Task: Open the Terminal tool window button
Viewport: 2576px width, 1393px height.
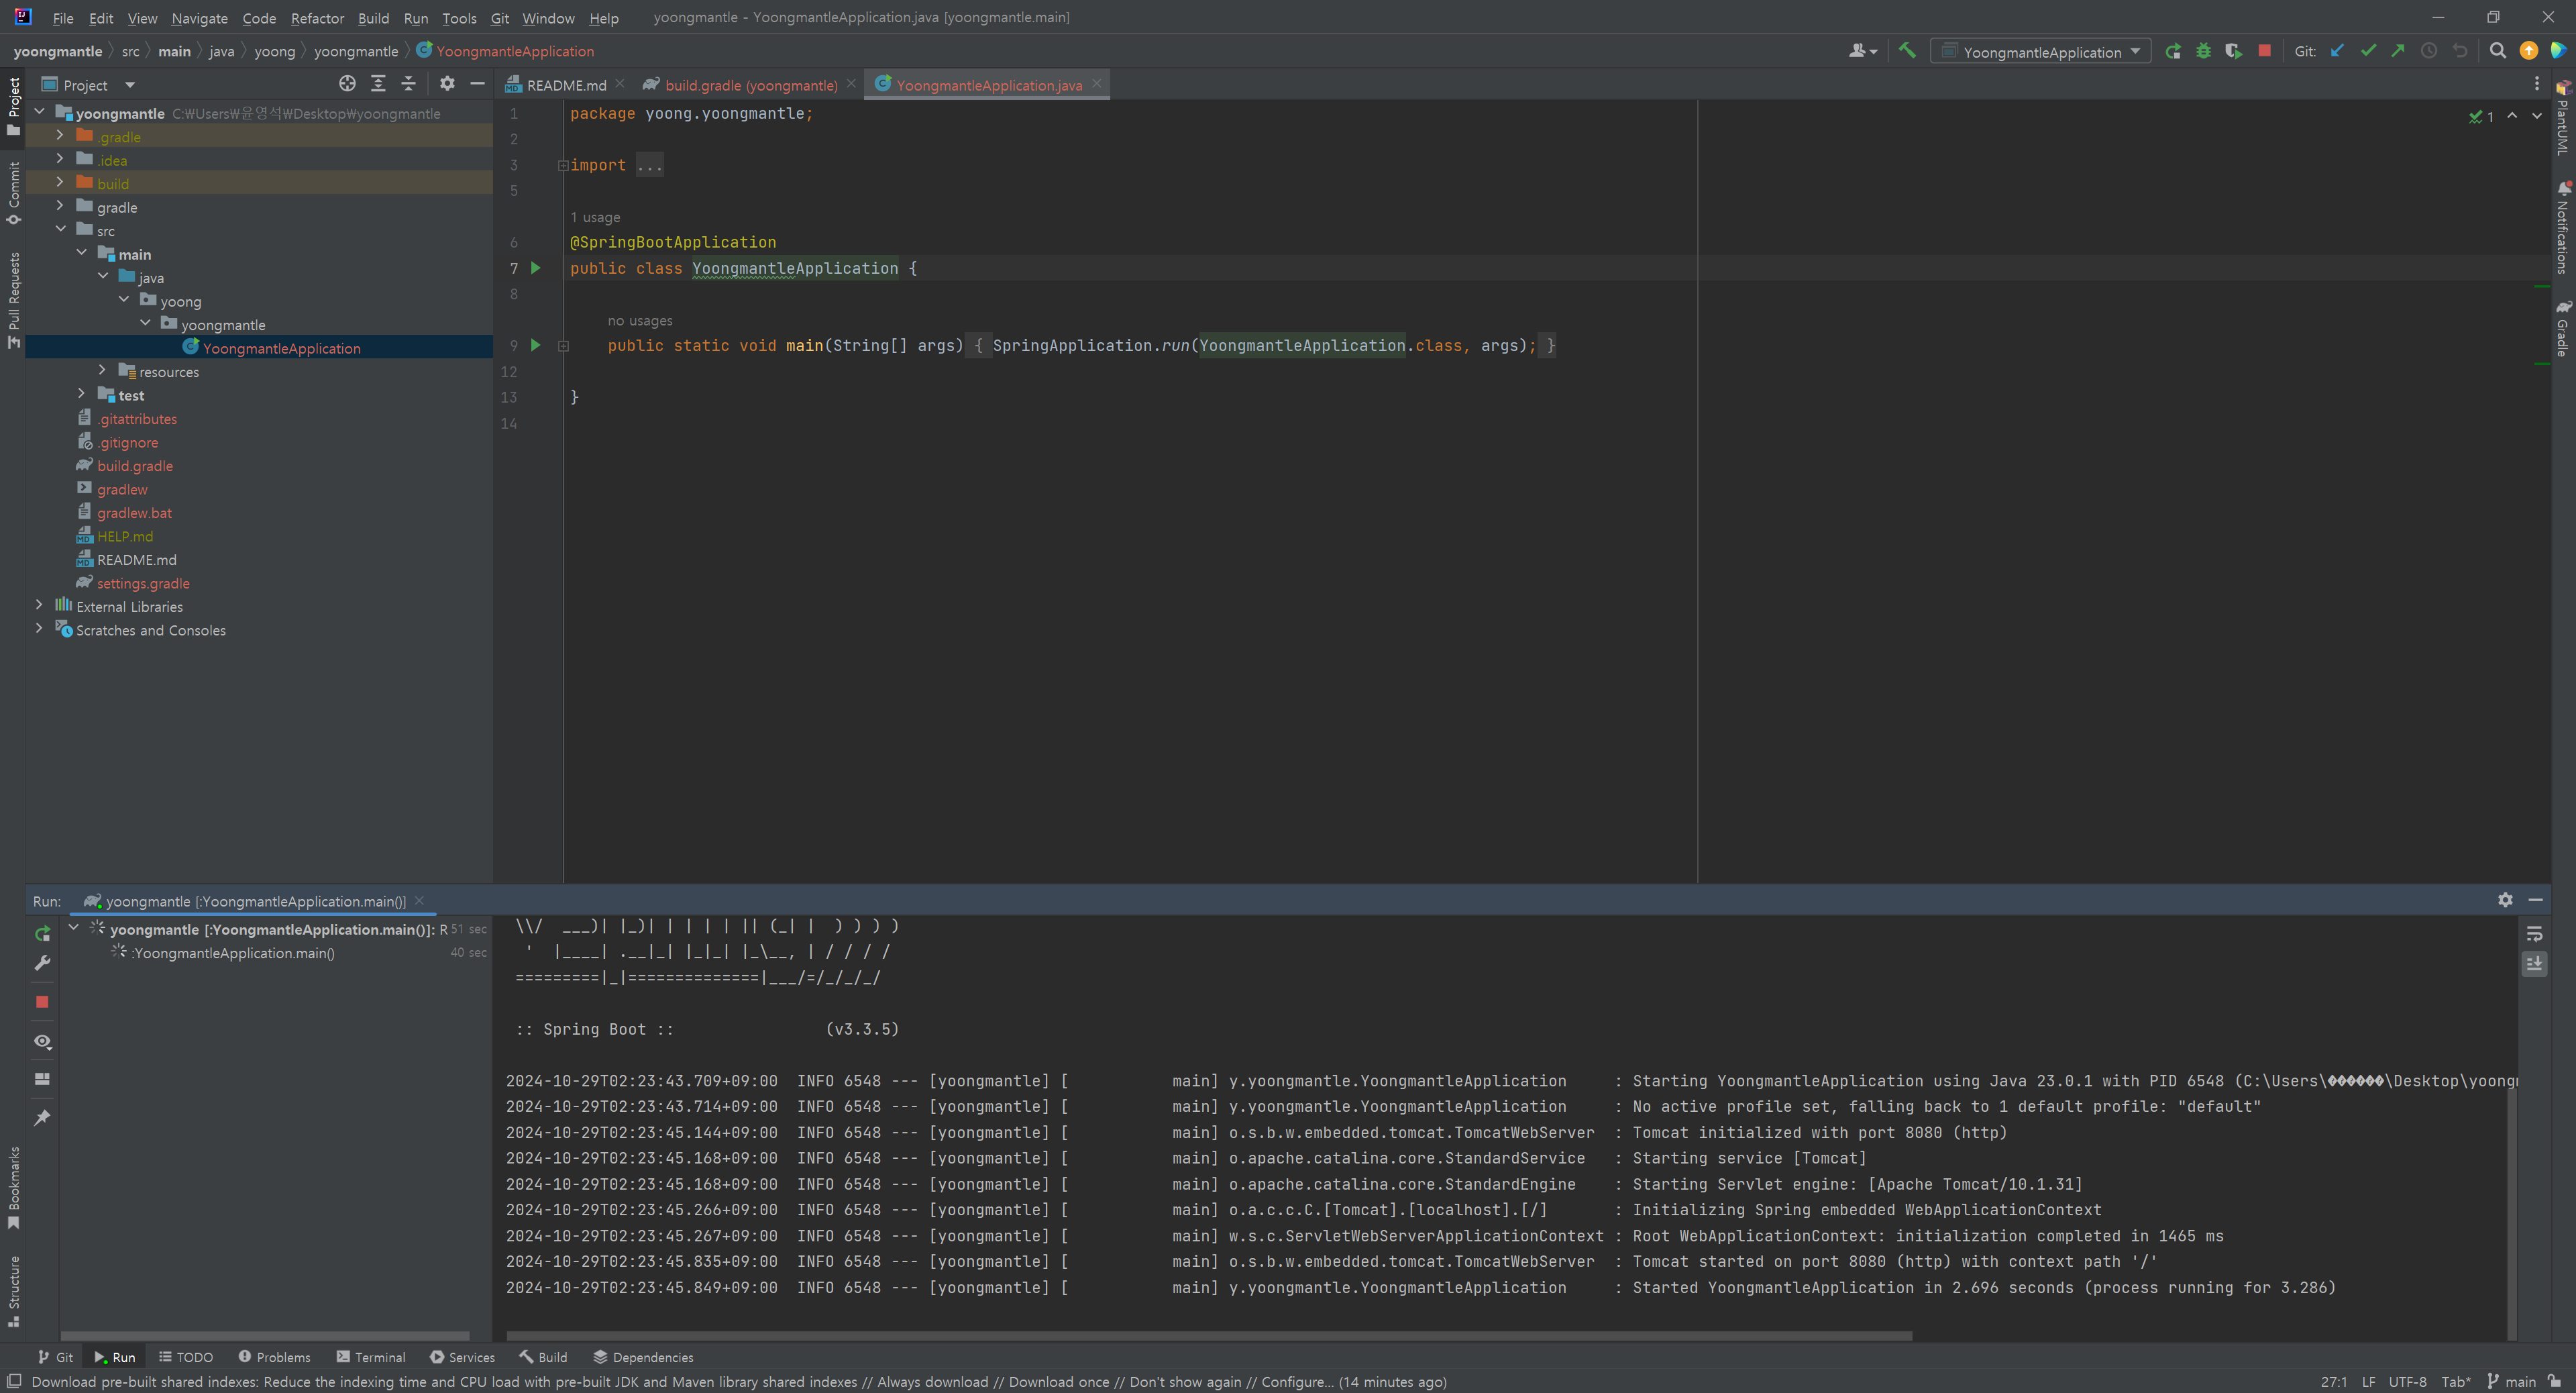Action: [x=371, y=1357]
